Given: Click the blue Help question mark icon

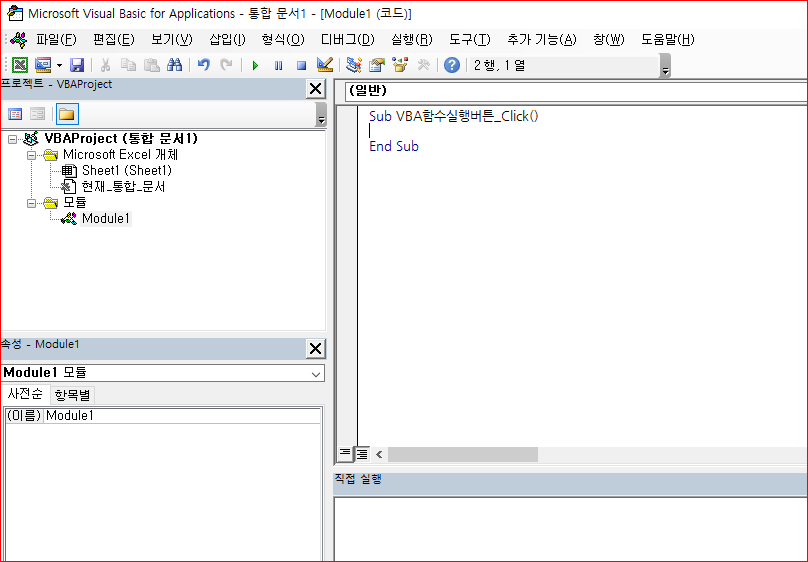Looking at the screenshot, I should tap(452, 65).
